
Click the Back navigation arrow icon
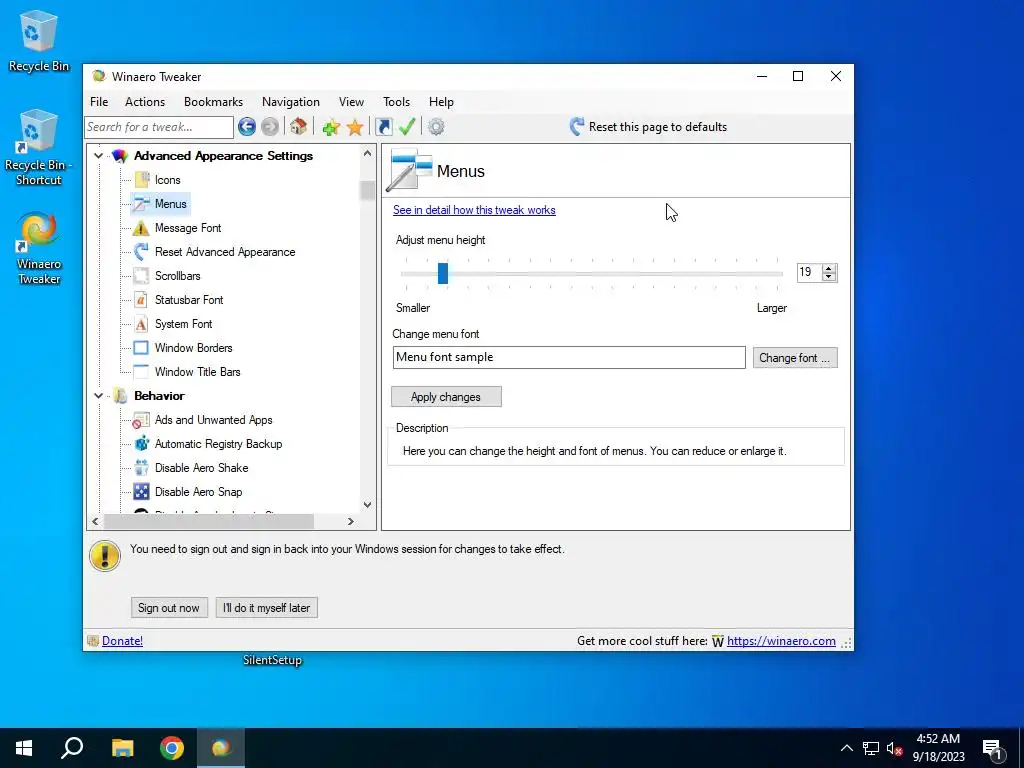click(246, 127)
